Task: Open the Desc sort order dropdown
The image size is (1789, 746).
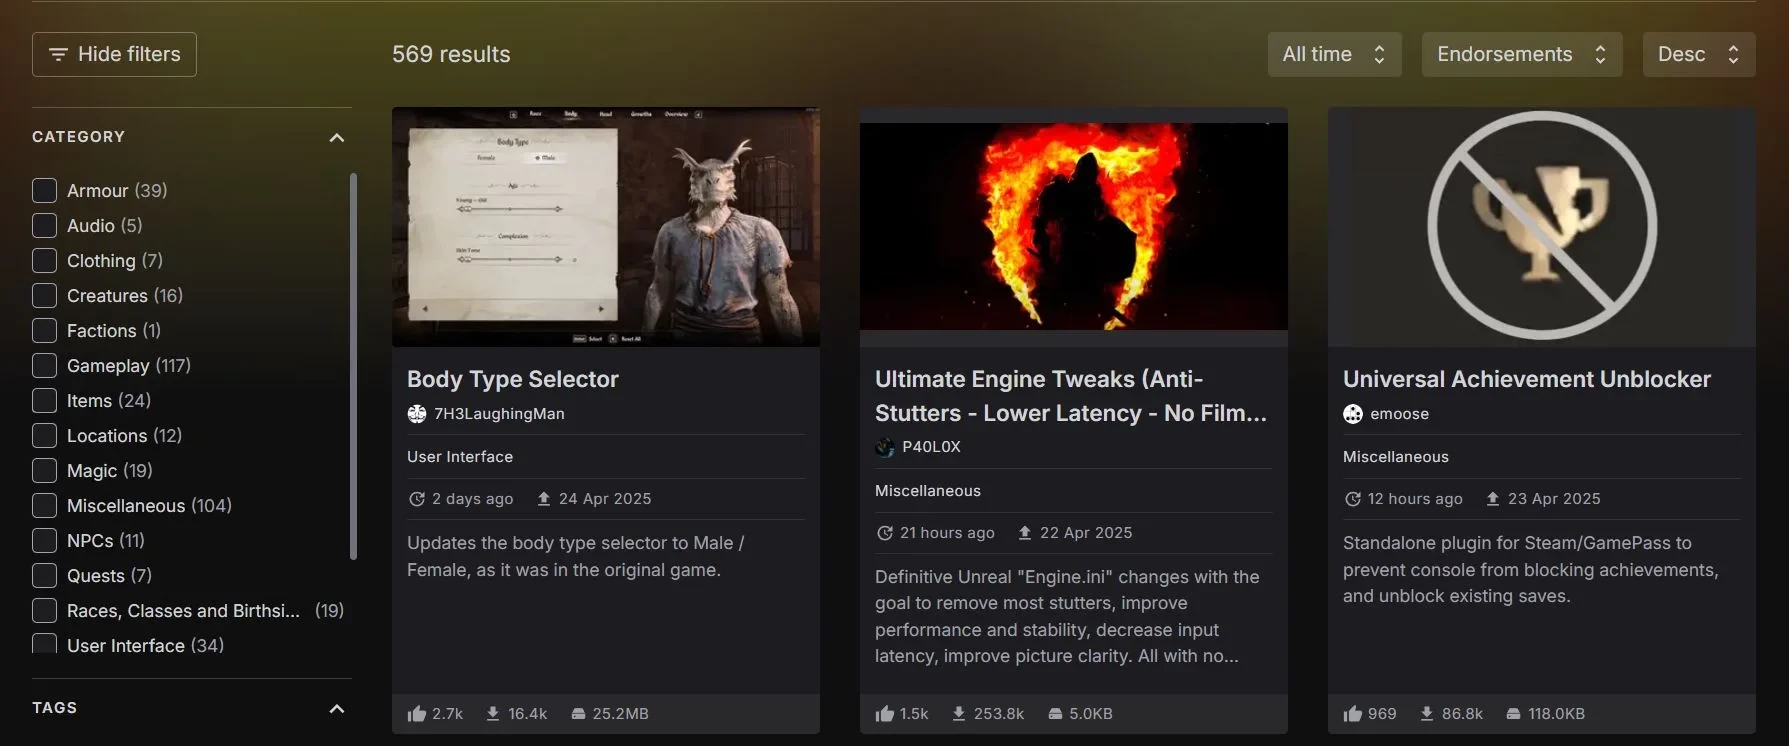Action: 1698,55
